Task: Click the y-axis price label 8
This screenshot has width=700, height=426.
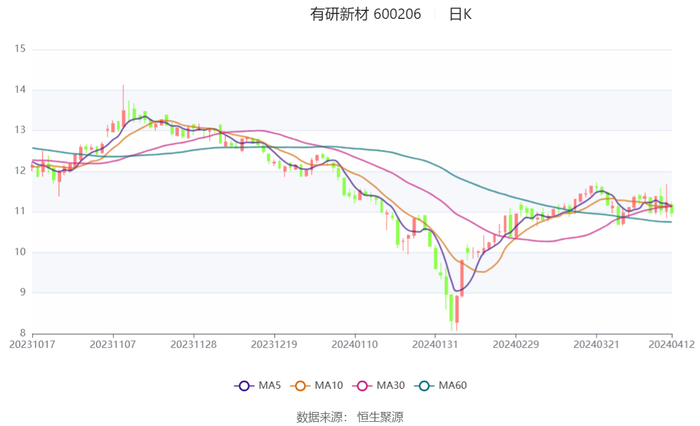Action: click(23, 333)
